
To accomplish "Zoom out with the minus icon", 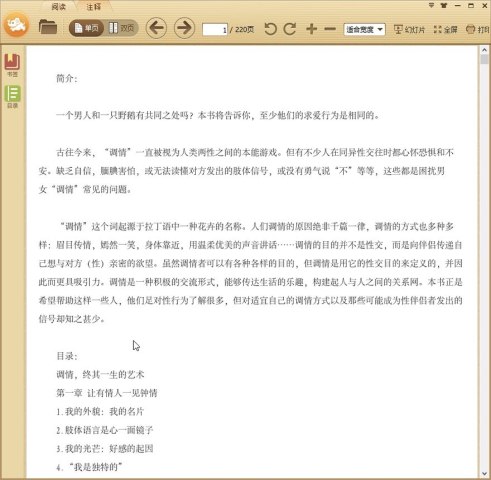I will tap(330, 29).
